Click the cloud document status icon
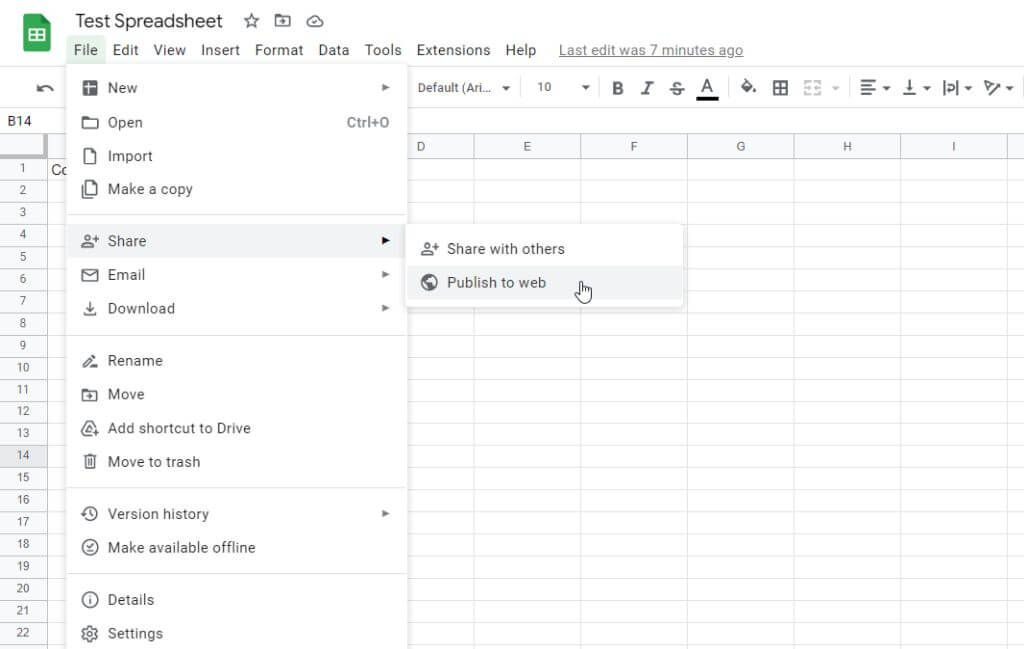 (315, 22)
